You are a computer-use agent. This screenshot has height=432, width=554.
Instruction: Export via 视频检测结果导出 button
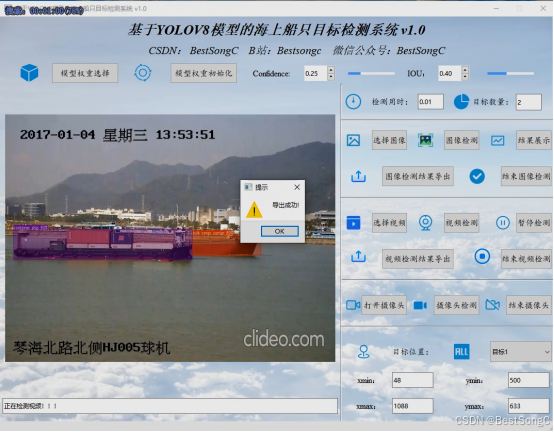pyautogui.click(x=418, y=259)
